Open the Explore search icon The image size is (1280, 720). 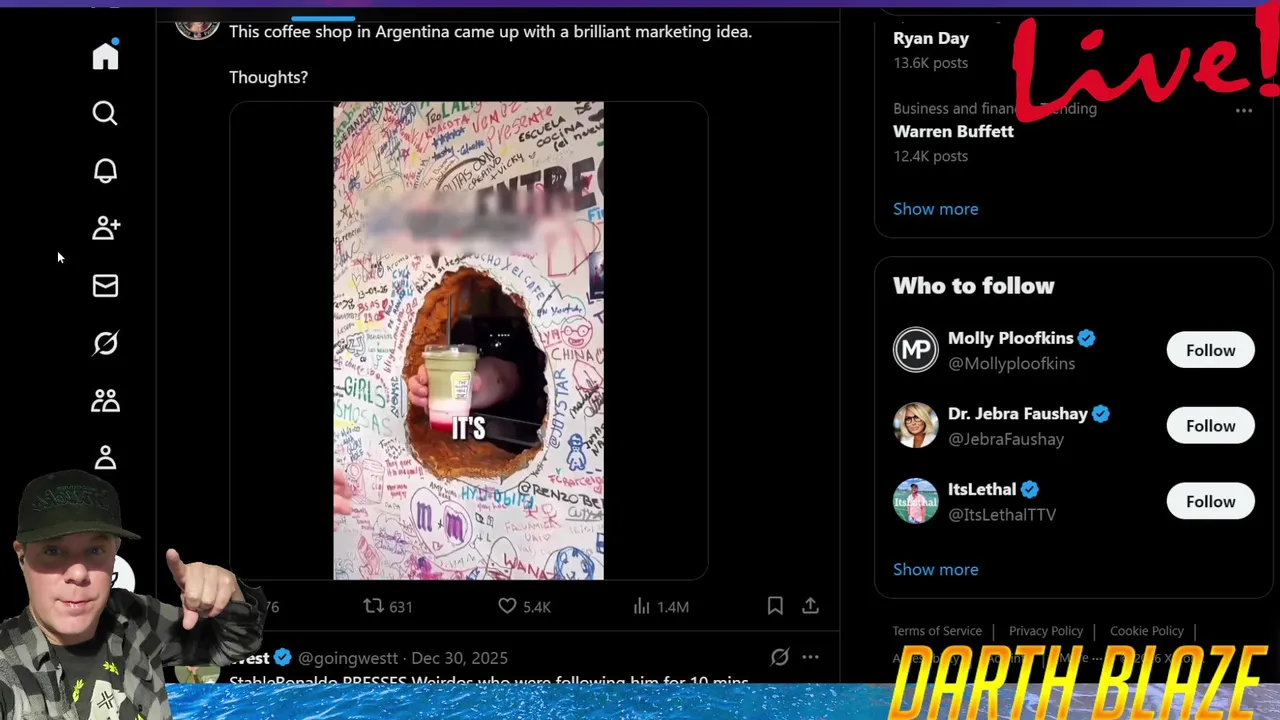coord(105,113)
